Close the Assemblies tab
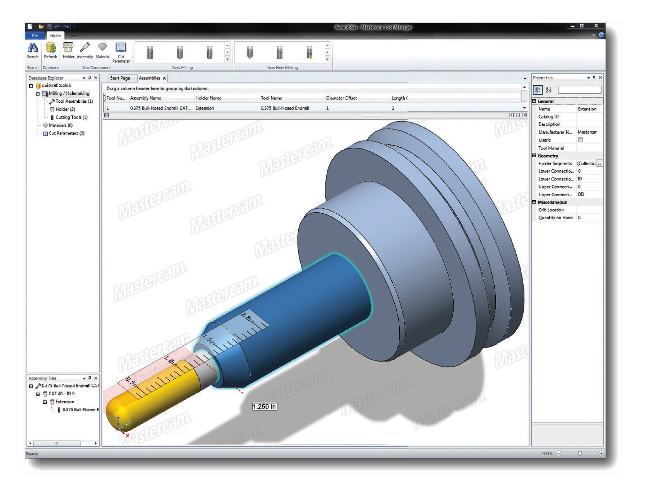The height and width of the screenshot is (481, 645). [x=165, y=78]
